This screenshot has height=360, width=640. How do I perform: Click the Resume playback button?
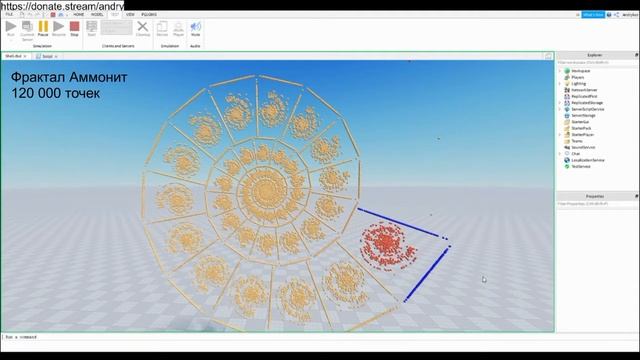[x=59, y=29]
